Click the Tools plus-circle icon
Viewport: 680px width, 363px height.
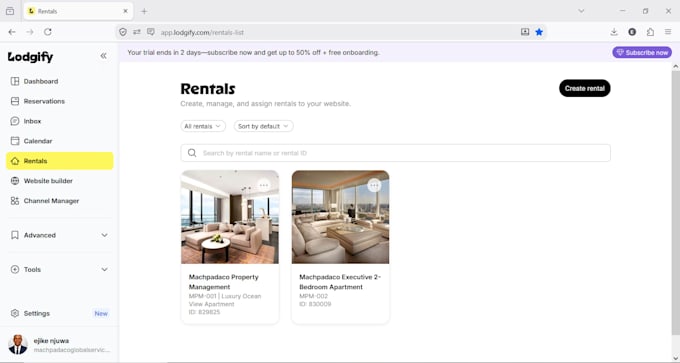[15, 269]
